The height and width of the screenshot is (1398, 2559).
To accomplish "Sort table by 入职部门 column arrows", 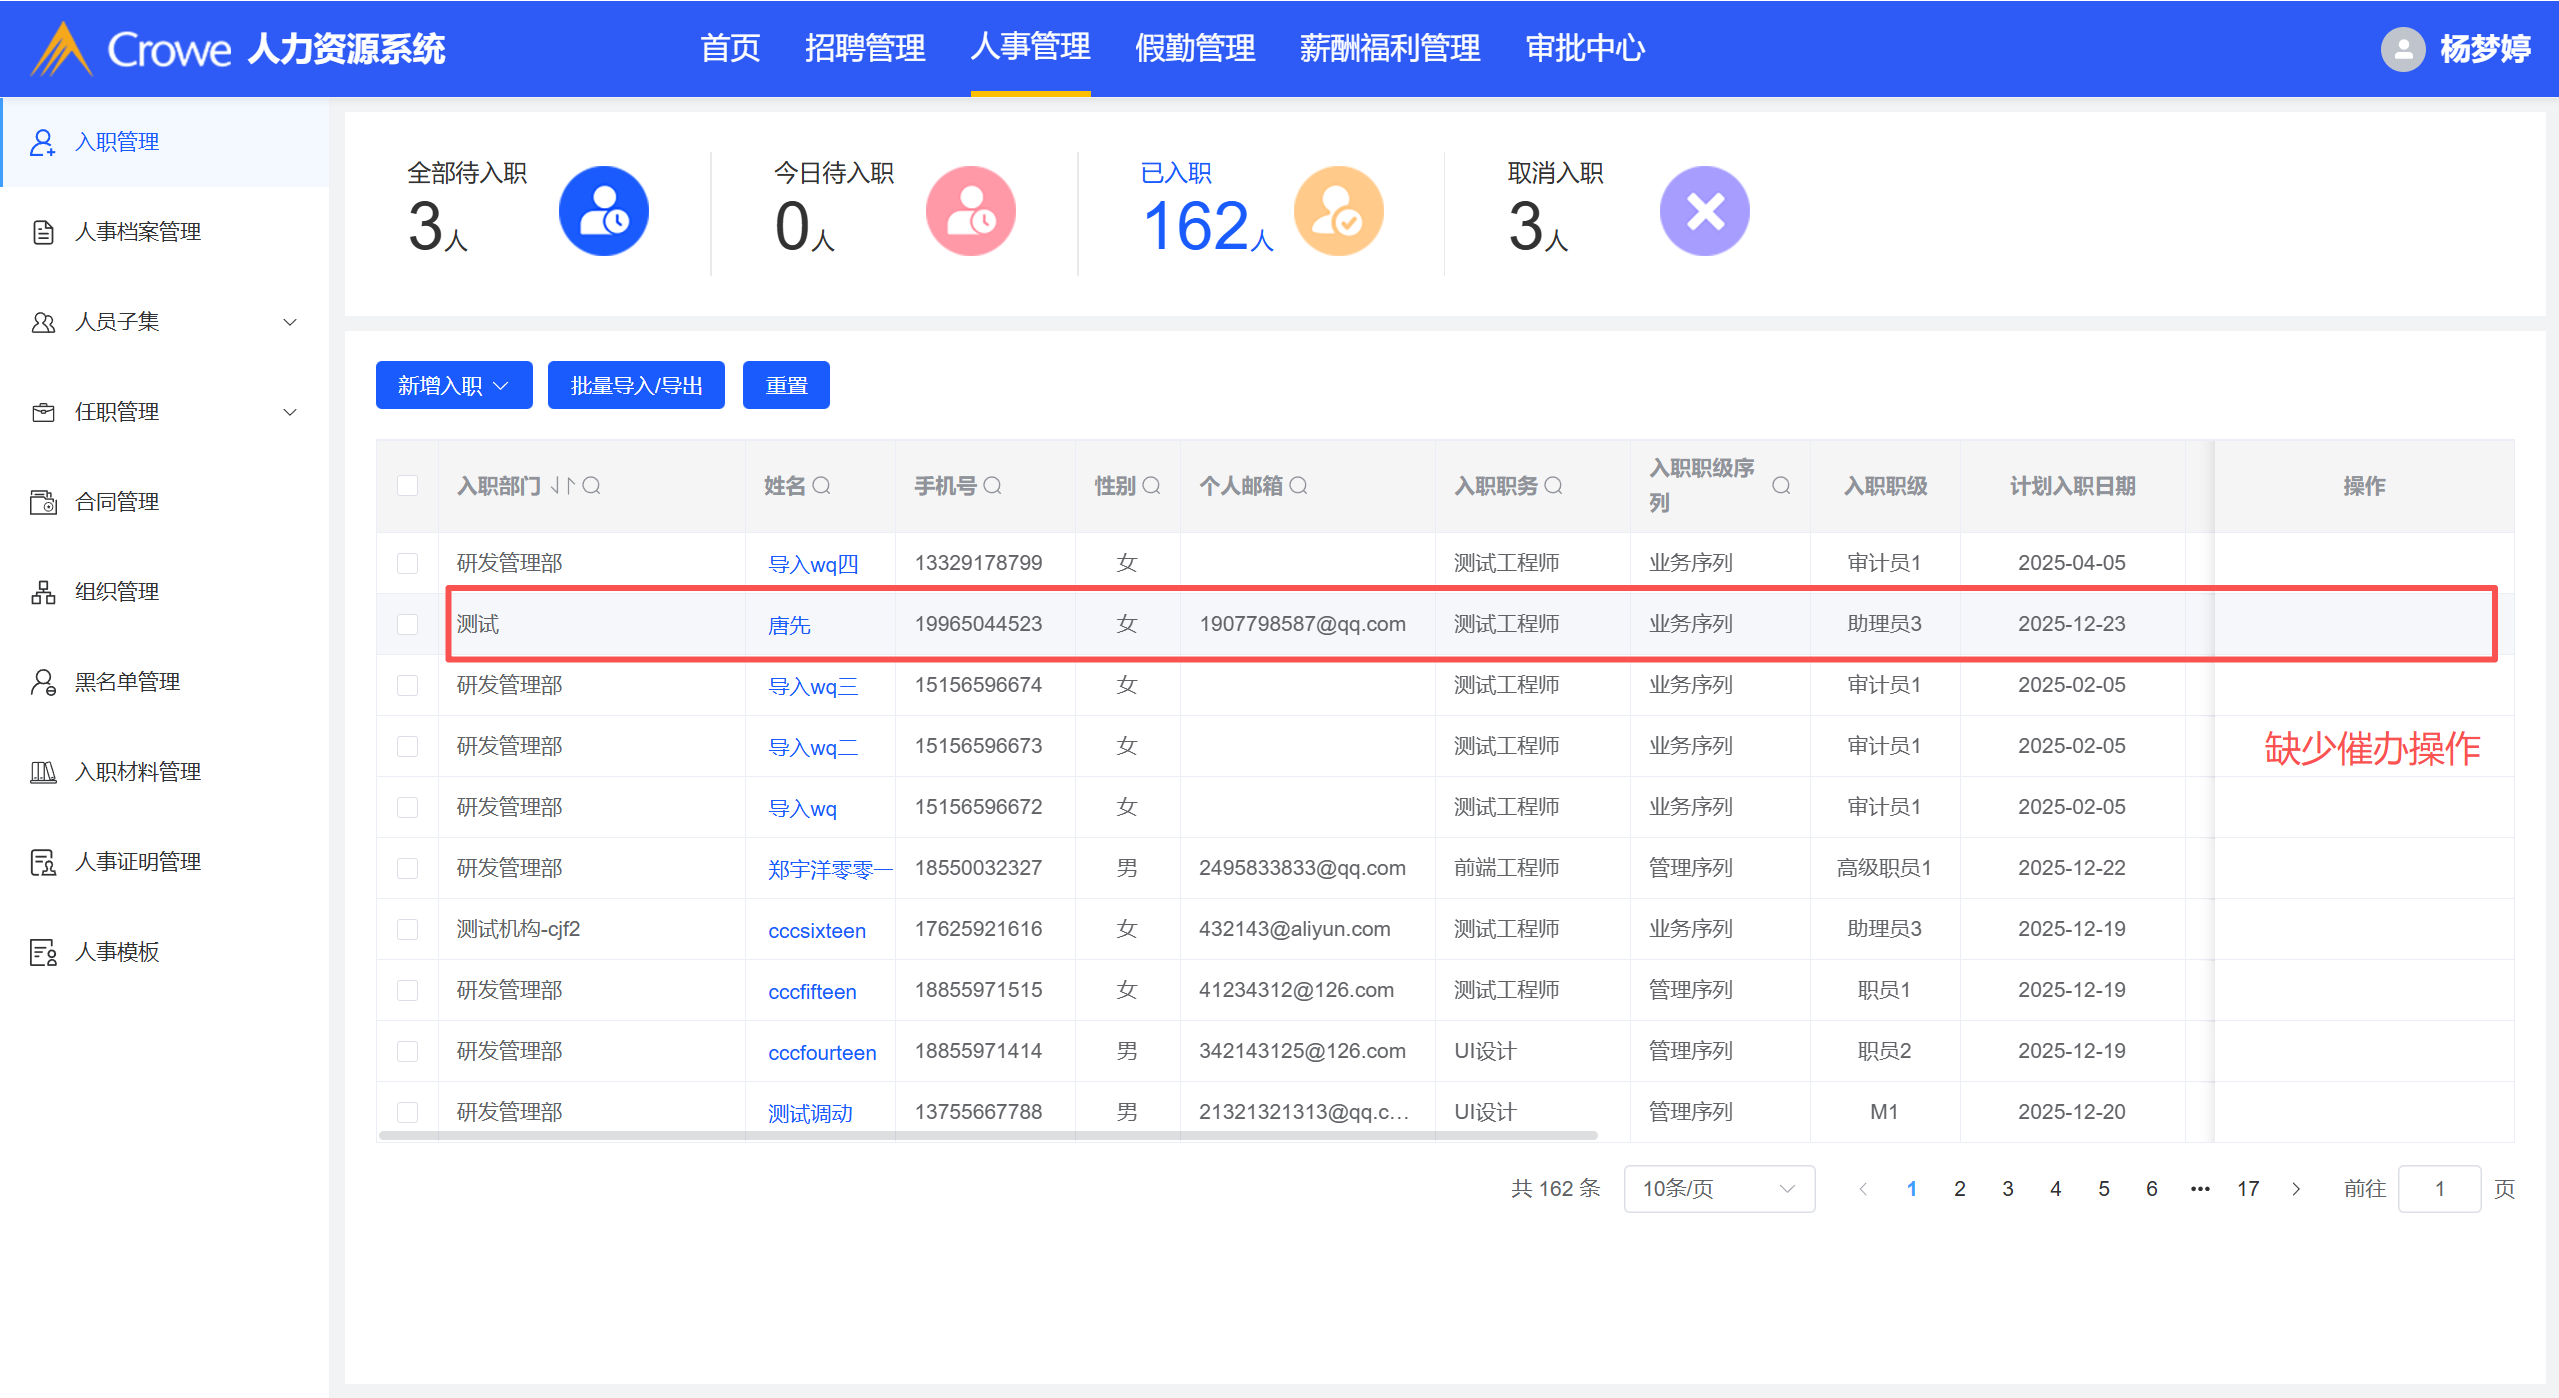I will coord(563,486).
